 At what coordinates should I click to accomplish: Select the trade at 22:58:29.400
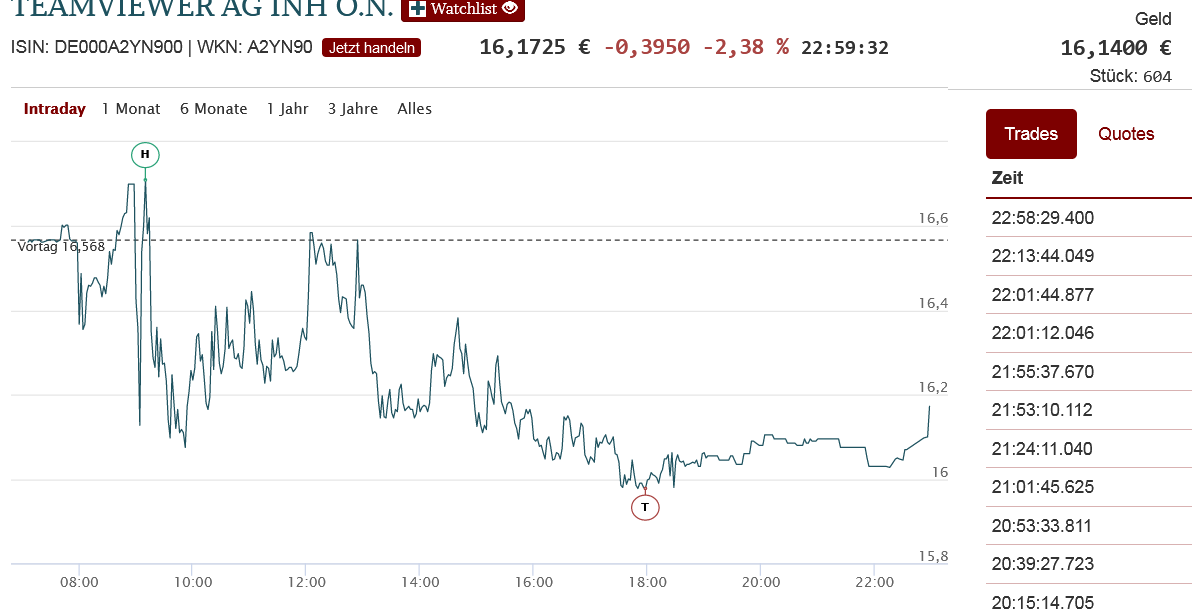[1042, 218]
